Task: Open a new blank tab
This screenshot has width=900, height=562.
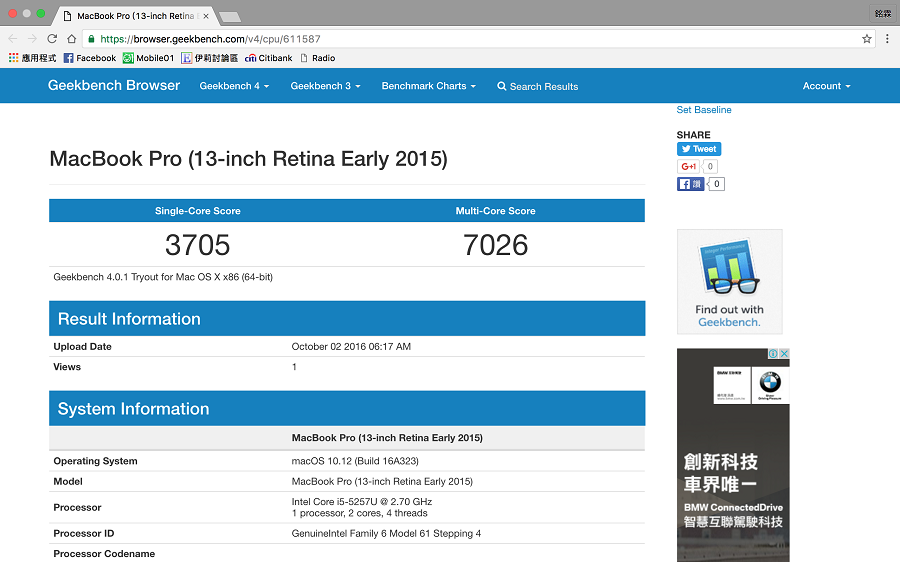Action: [230, 17]
